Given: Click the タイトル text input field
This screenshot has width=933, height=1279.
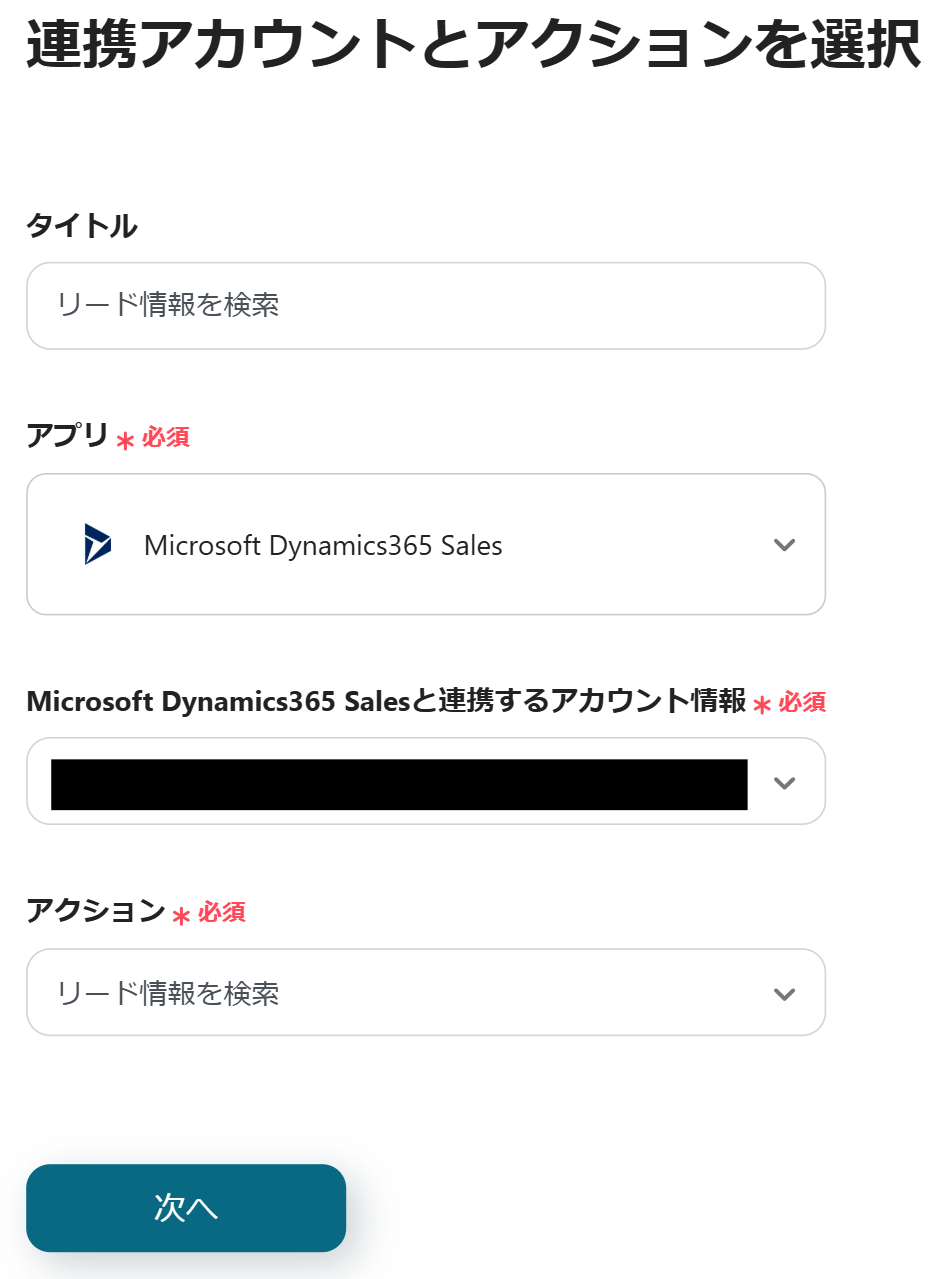Looking at the screenshot, I should pos(425,306).
